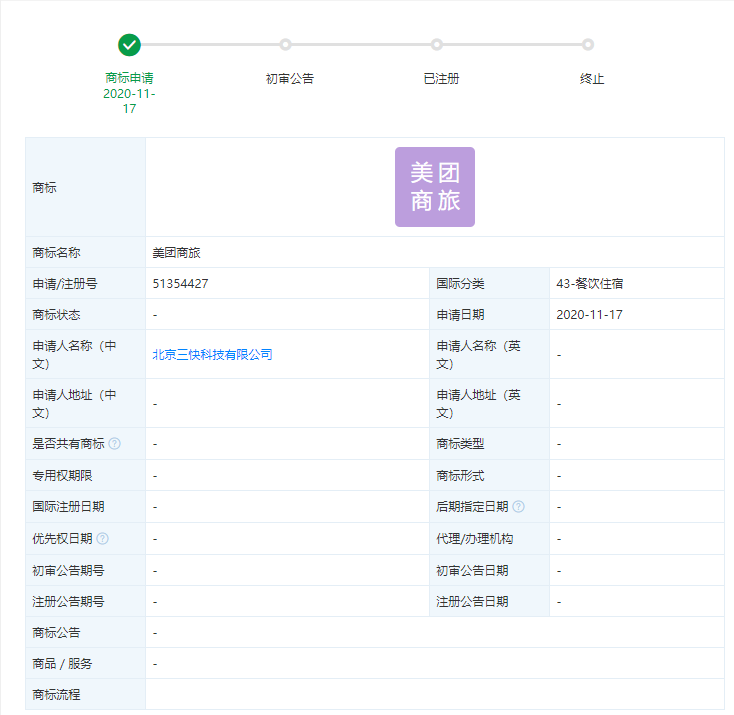Click the green checkmark on the 商标申请 step
This screenshot has width=734, height=715.
(x=129, y=45)
